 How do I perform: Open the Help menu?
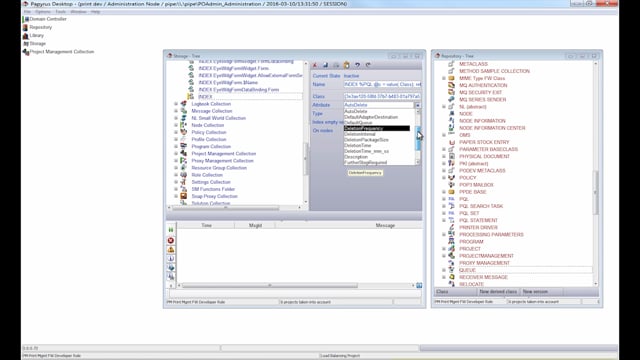click(96, 12)
